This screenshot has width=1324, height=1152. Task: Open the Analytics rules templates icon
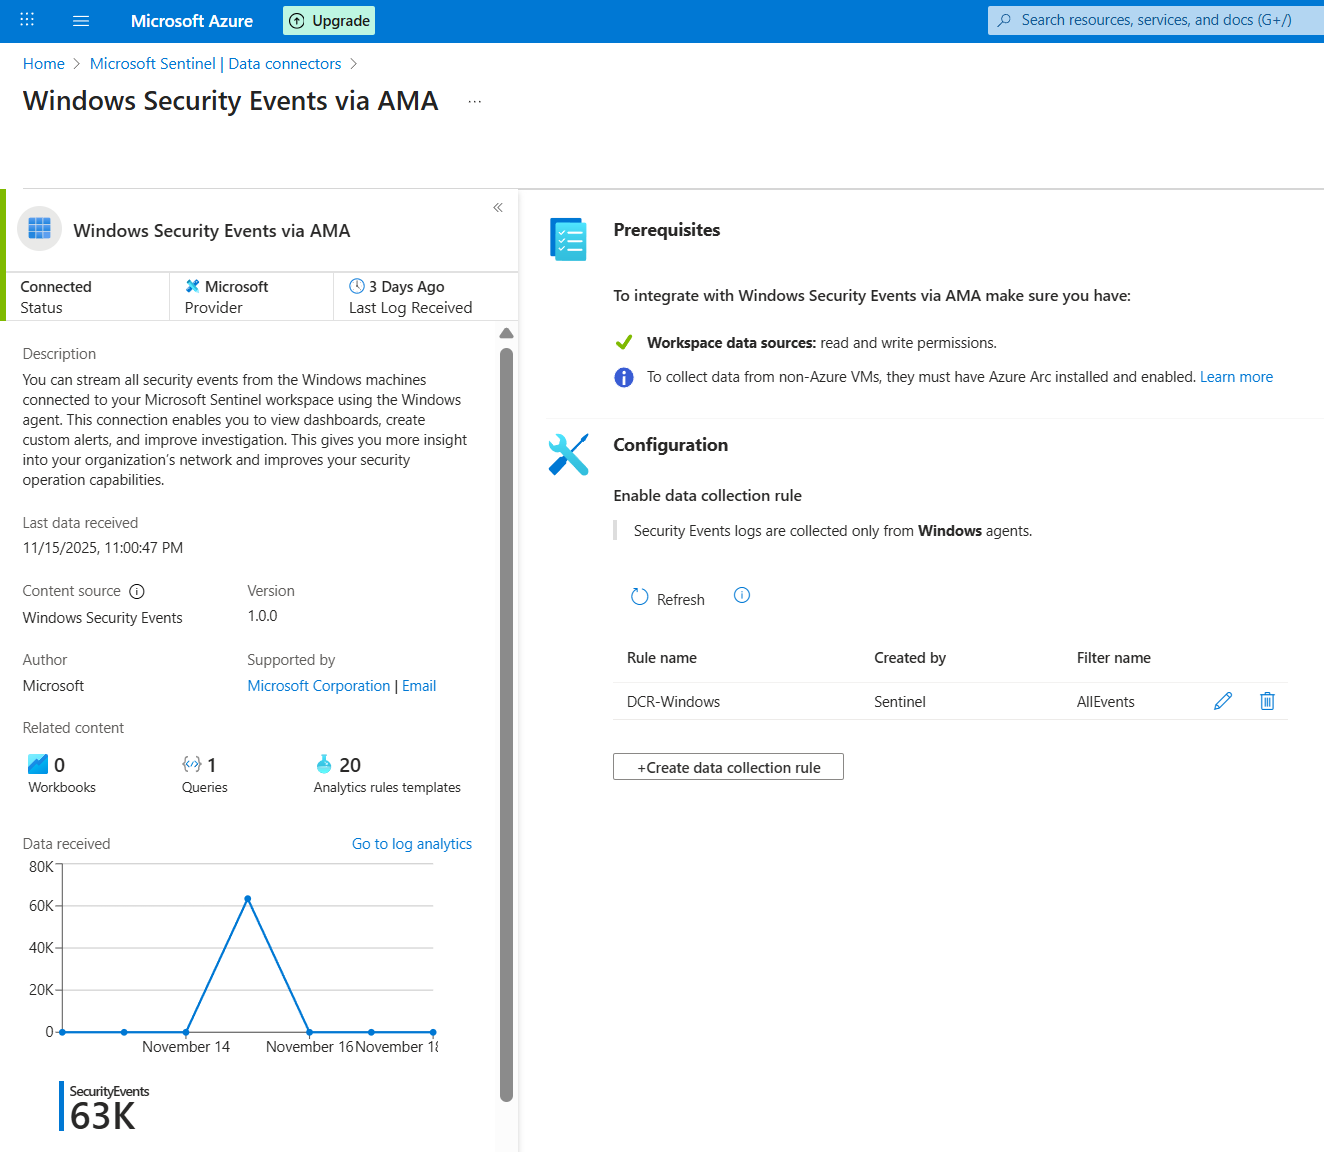[325, 763]
